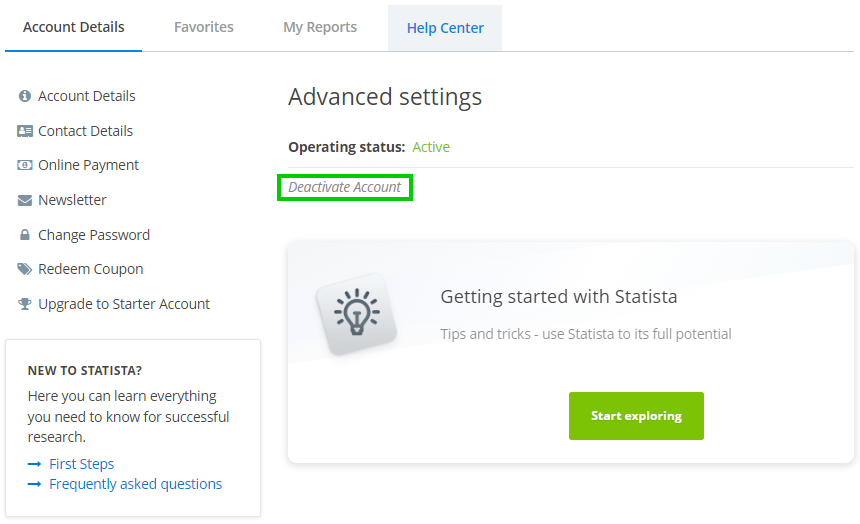Click the contact card icon in sidebar
Viewport: 860px width, 524px height.
(25, 131)
